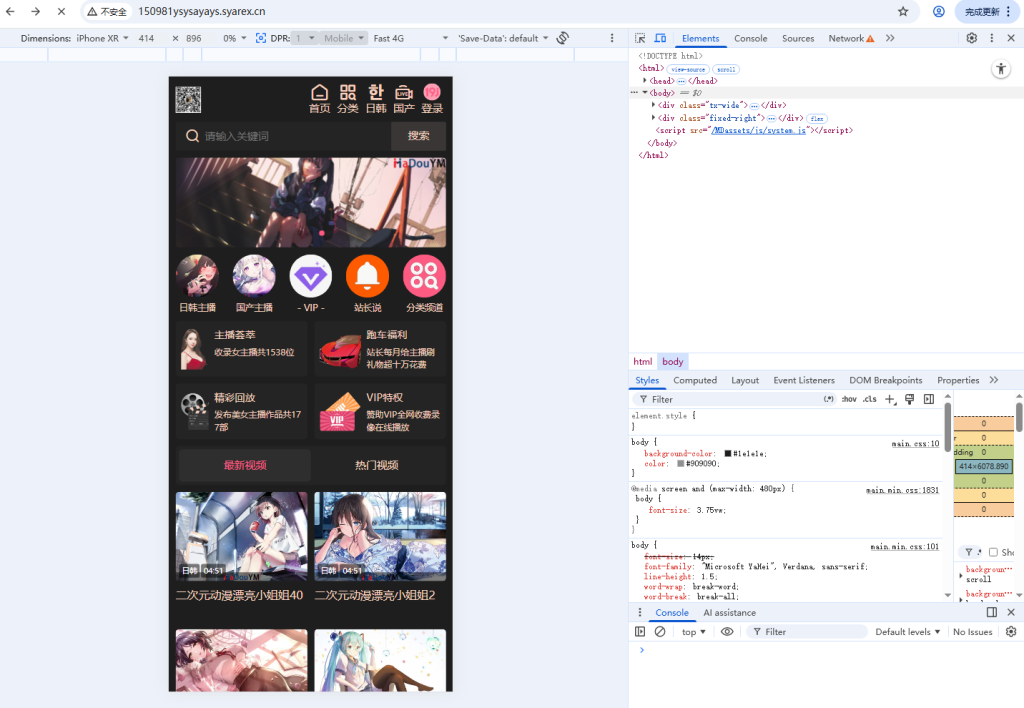Image resolution: width=1024 pixels, height=708 pixels.
Task: Open 分类频道 pink icon
Action: coord(424,276)
